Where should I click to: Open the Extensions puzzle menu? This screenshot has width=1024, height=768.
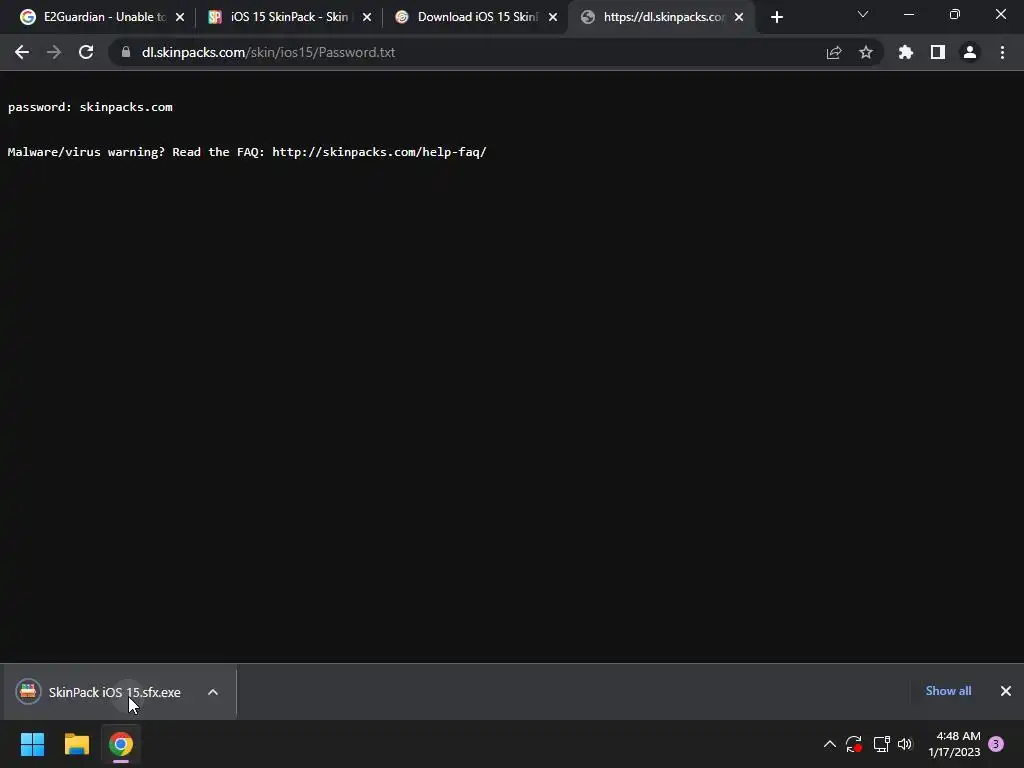[906, 52]
